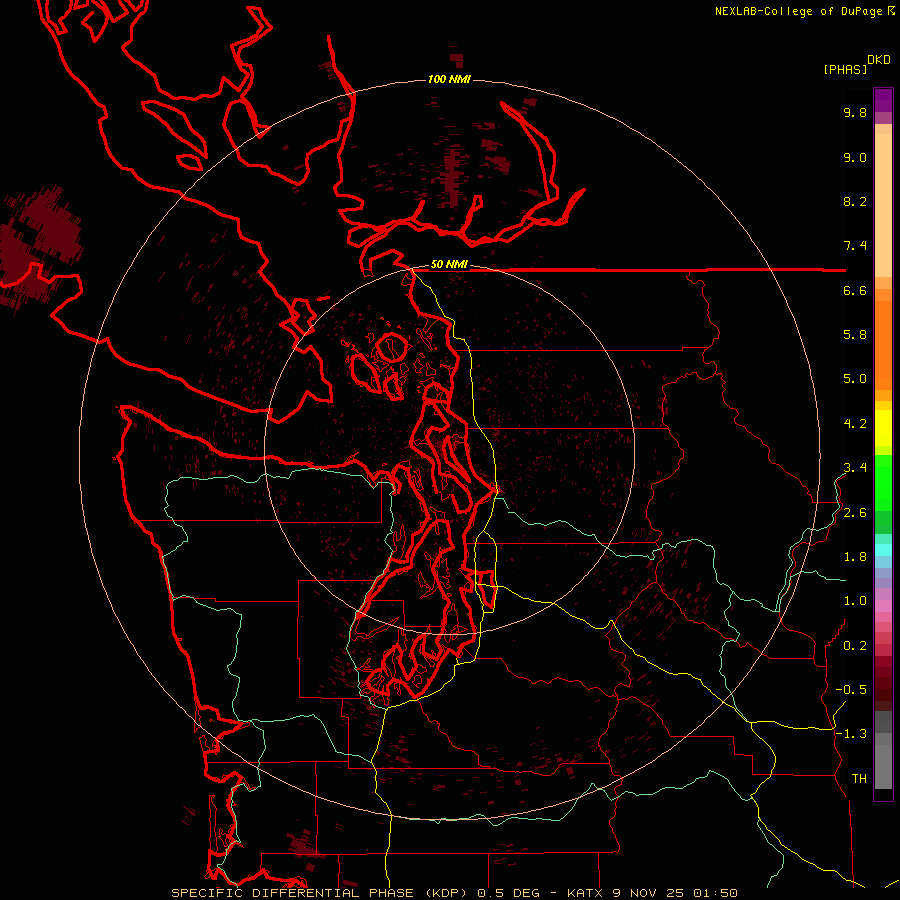
Task: Click the 4.2 scale value
Action: pos(855,424)
